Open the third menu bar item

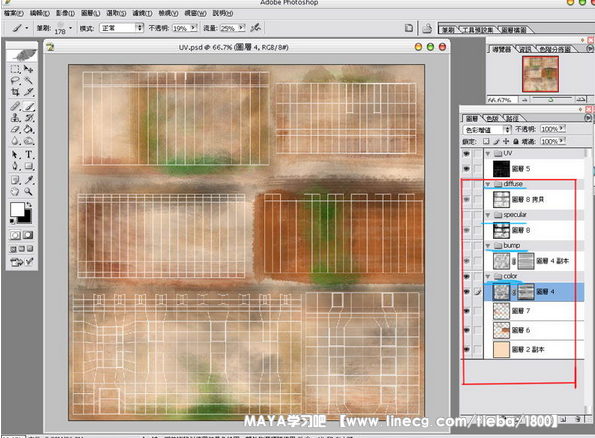(65, 13)
